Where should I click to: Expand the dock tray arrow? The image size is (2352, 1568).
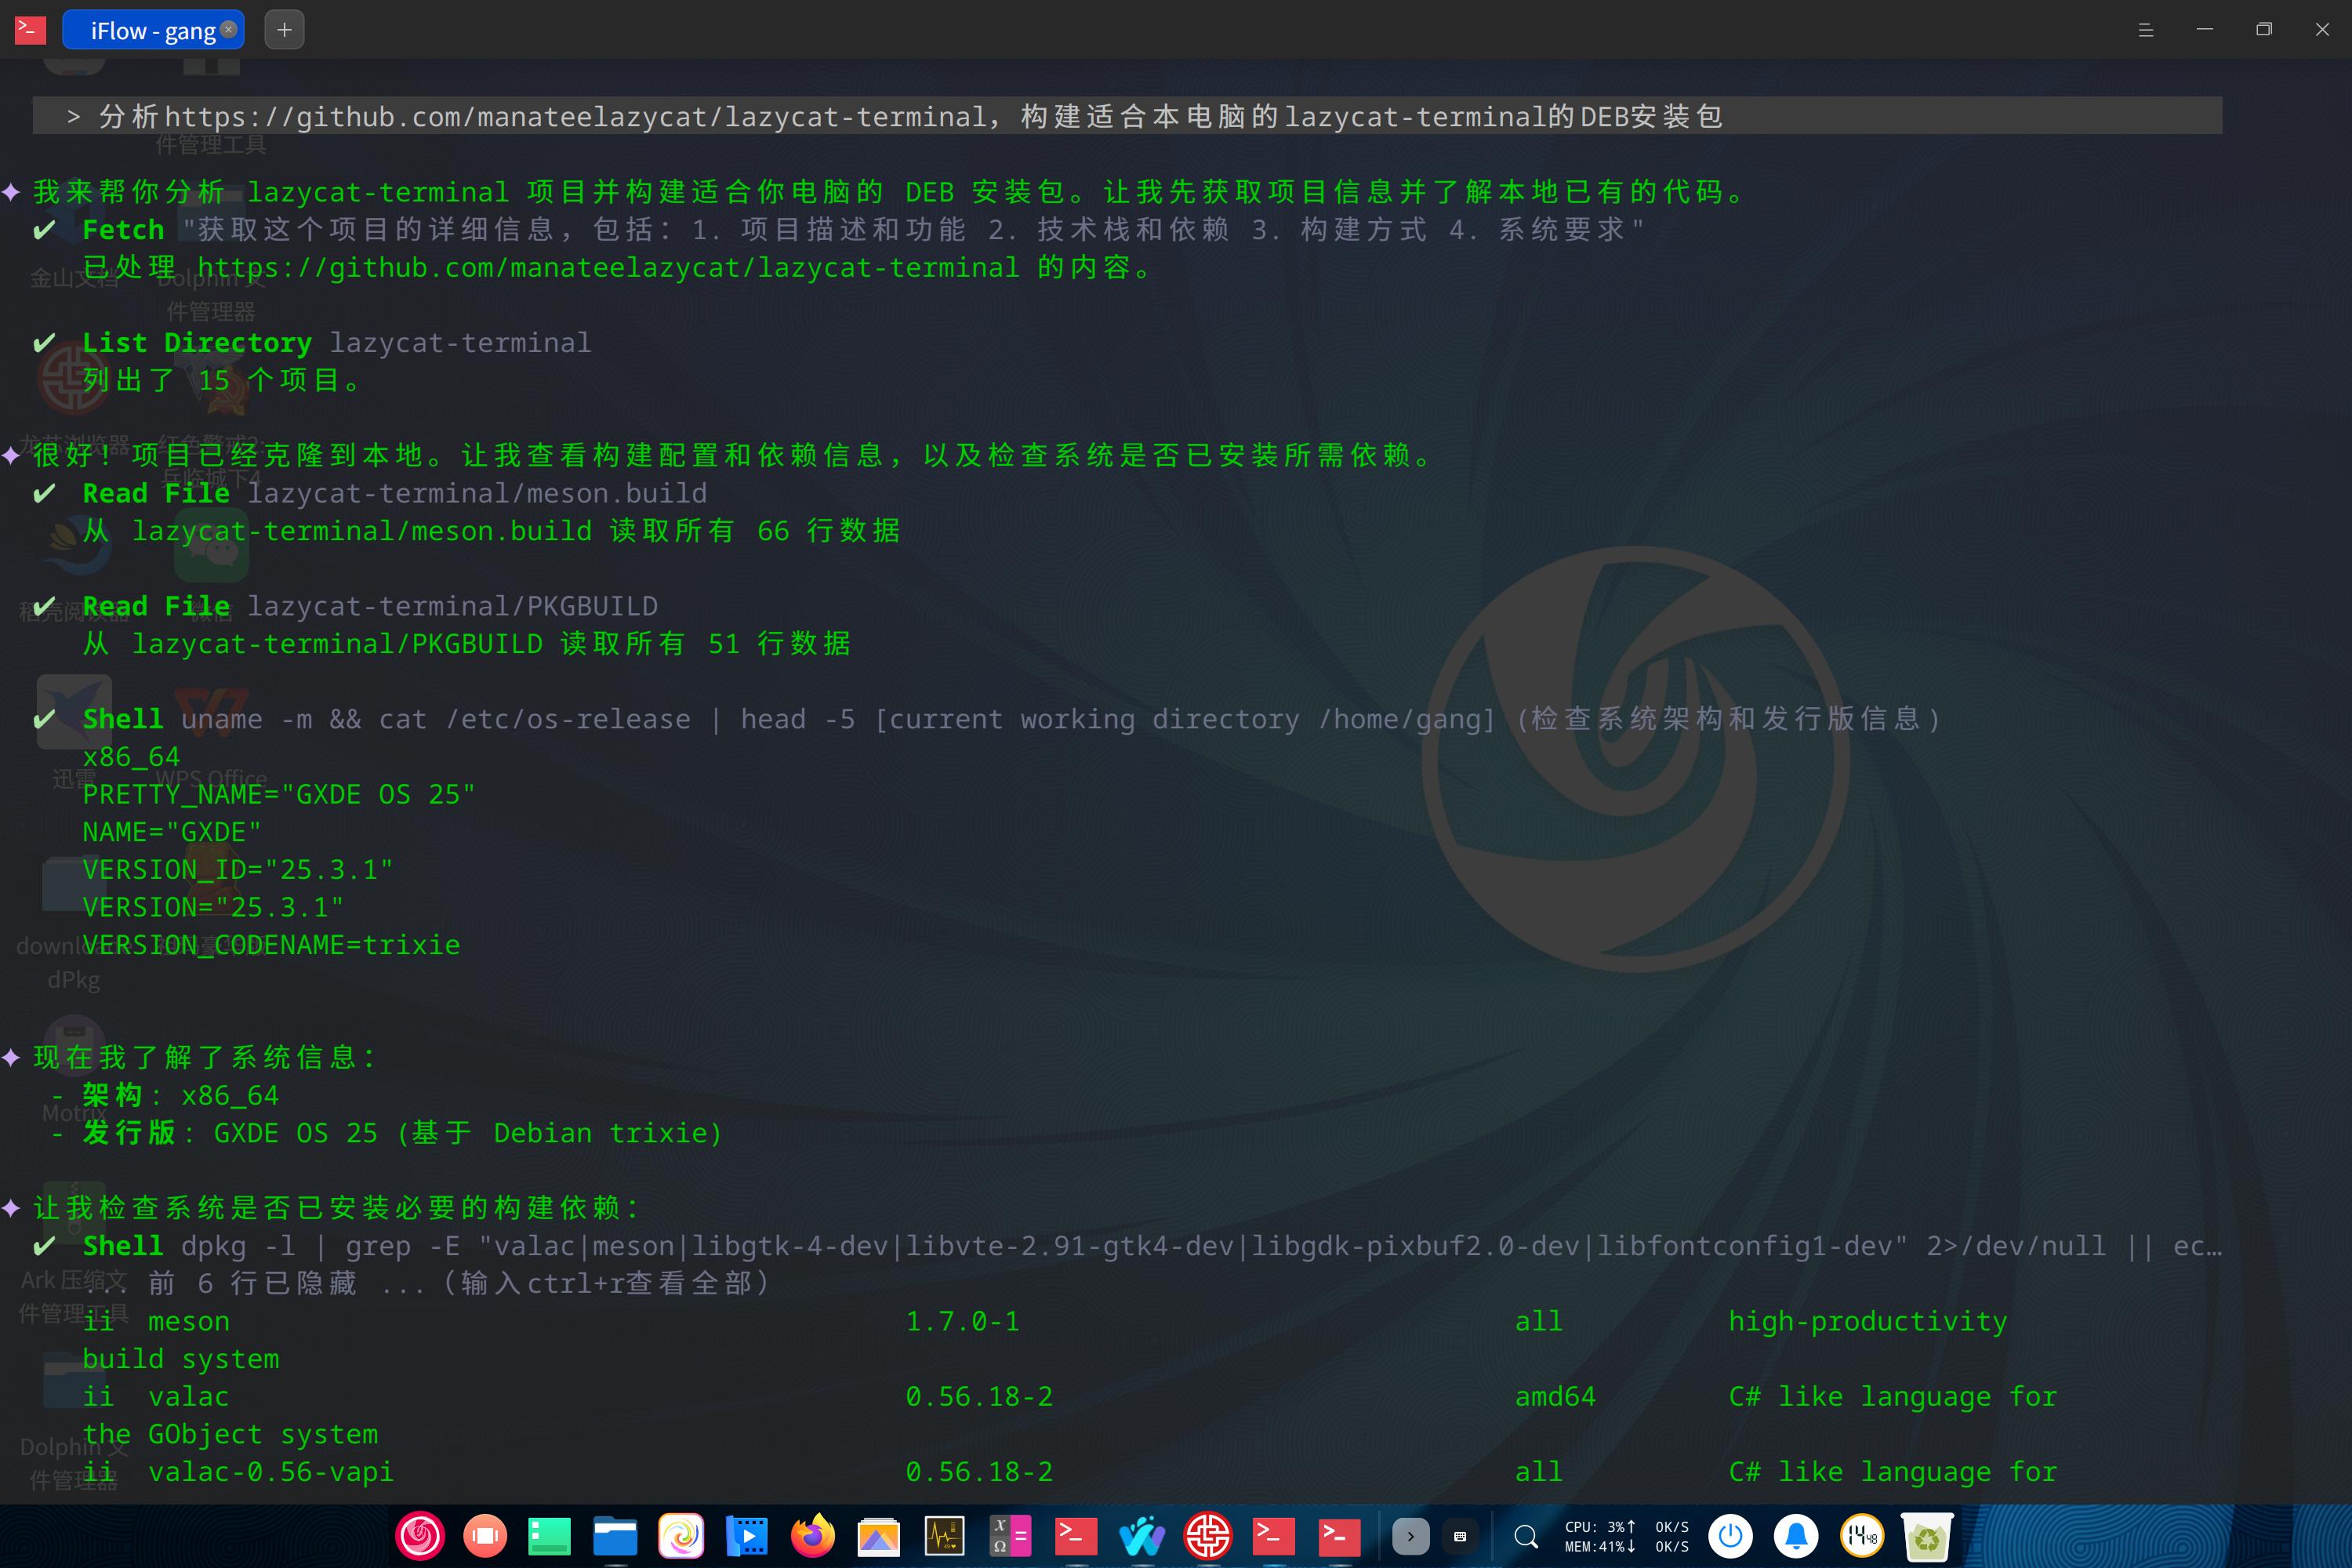click(x=1410, y=1536)
